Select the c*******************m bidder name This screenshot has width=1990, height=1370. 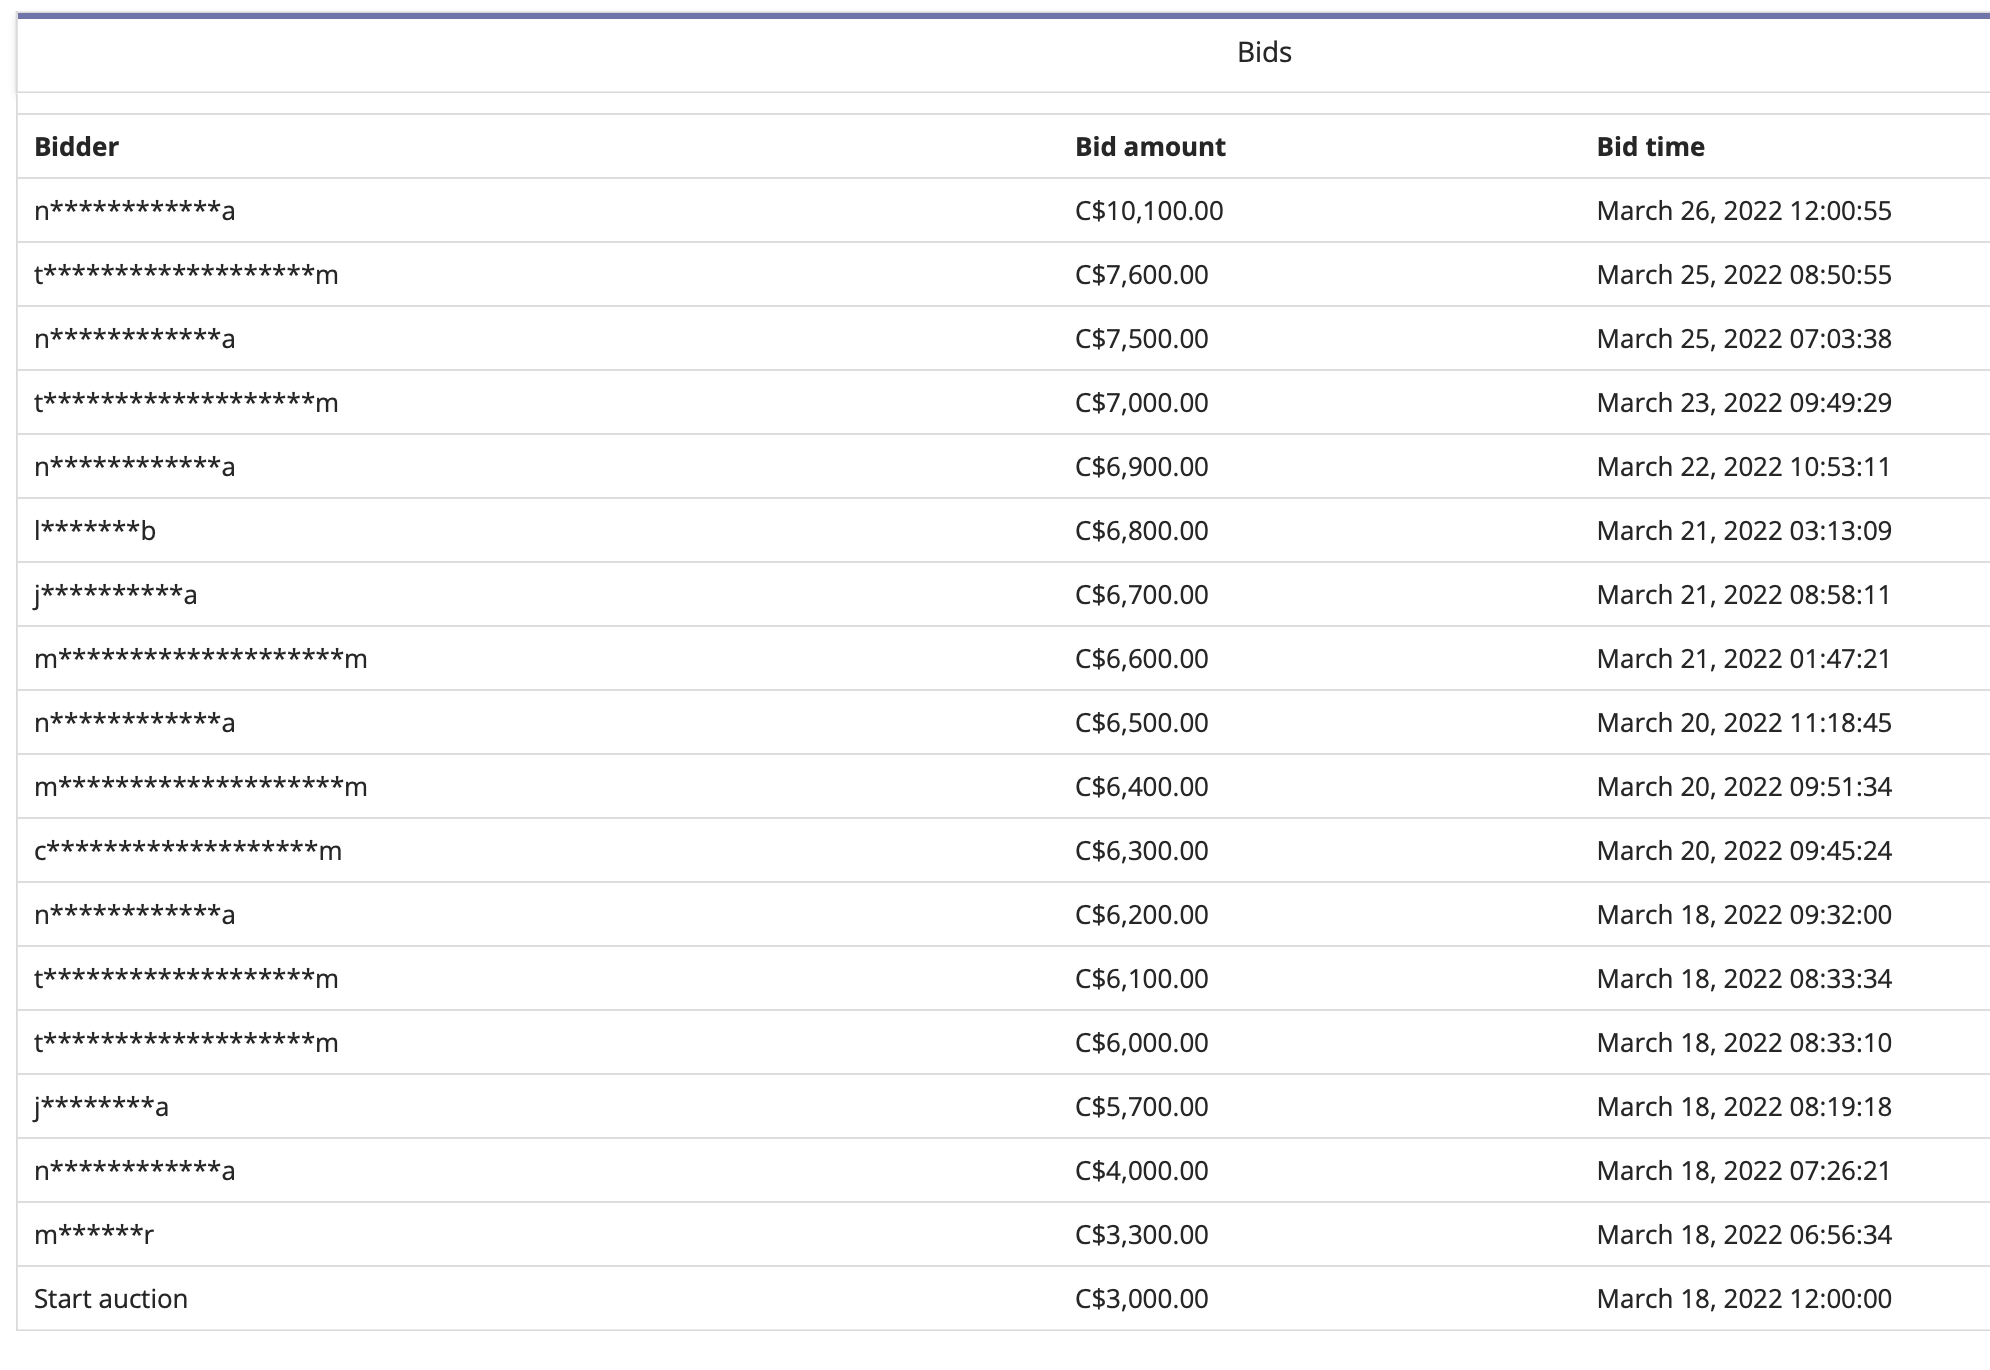coord(187,851)
